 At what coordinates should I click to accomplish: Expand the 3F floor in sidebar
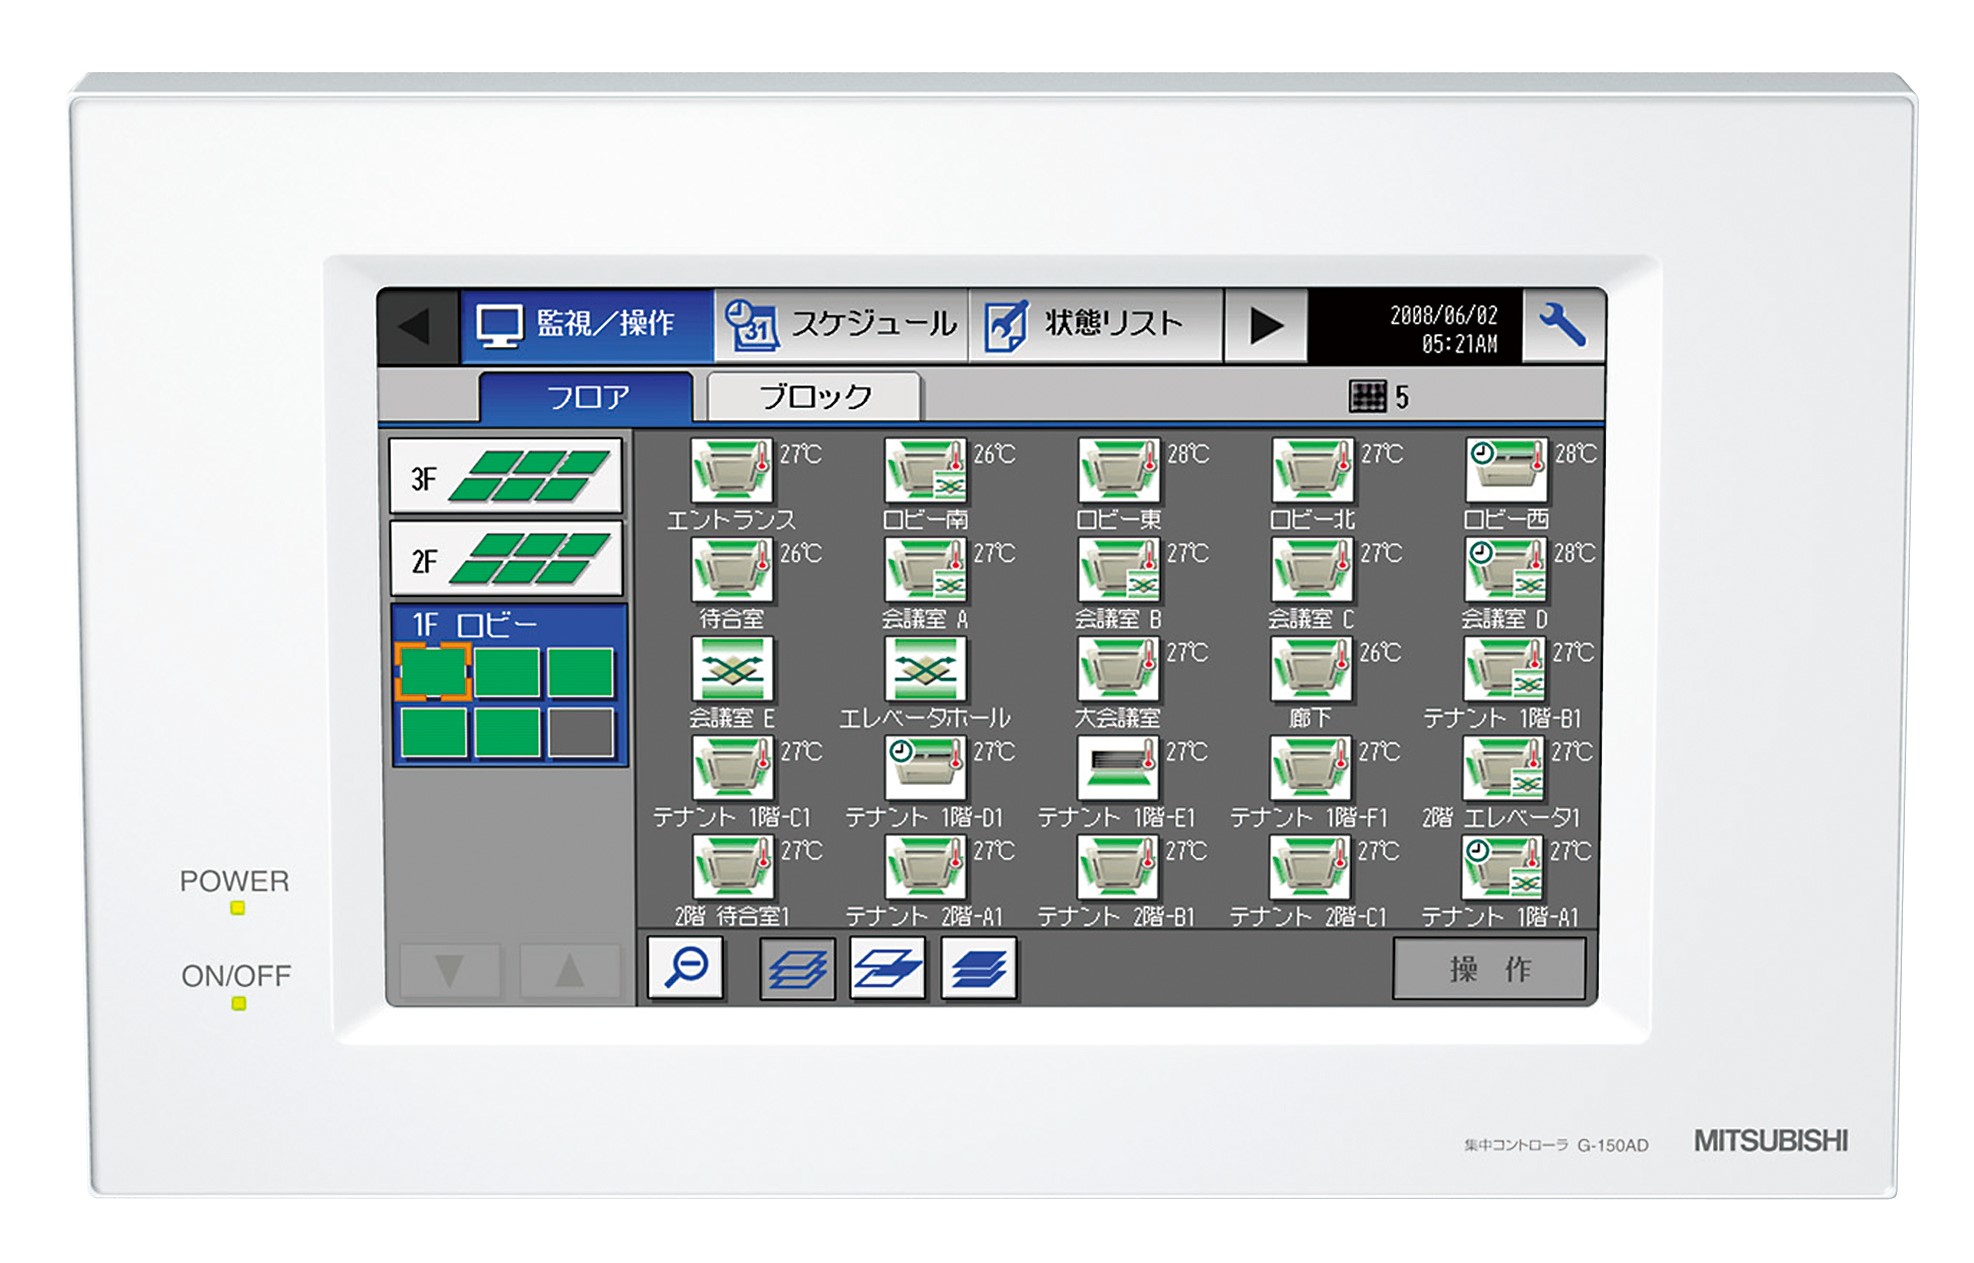click(x=506, y=477)
